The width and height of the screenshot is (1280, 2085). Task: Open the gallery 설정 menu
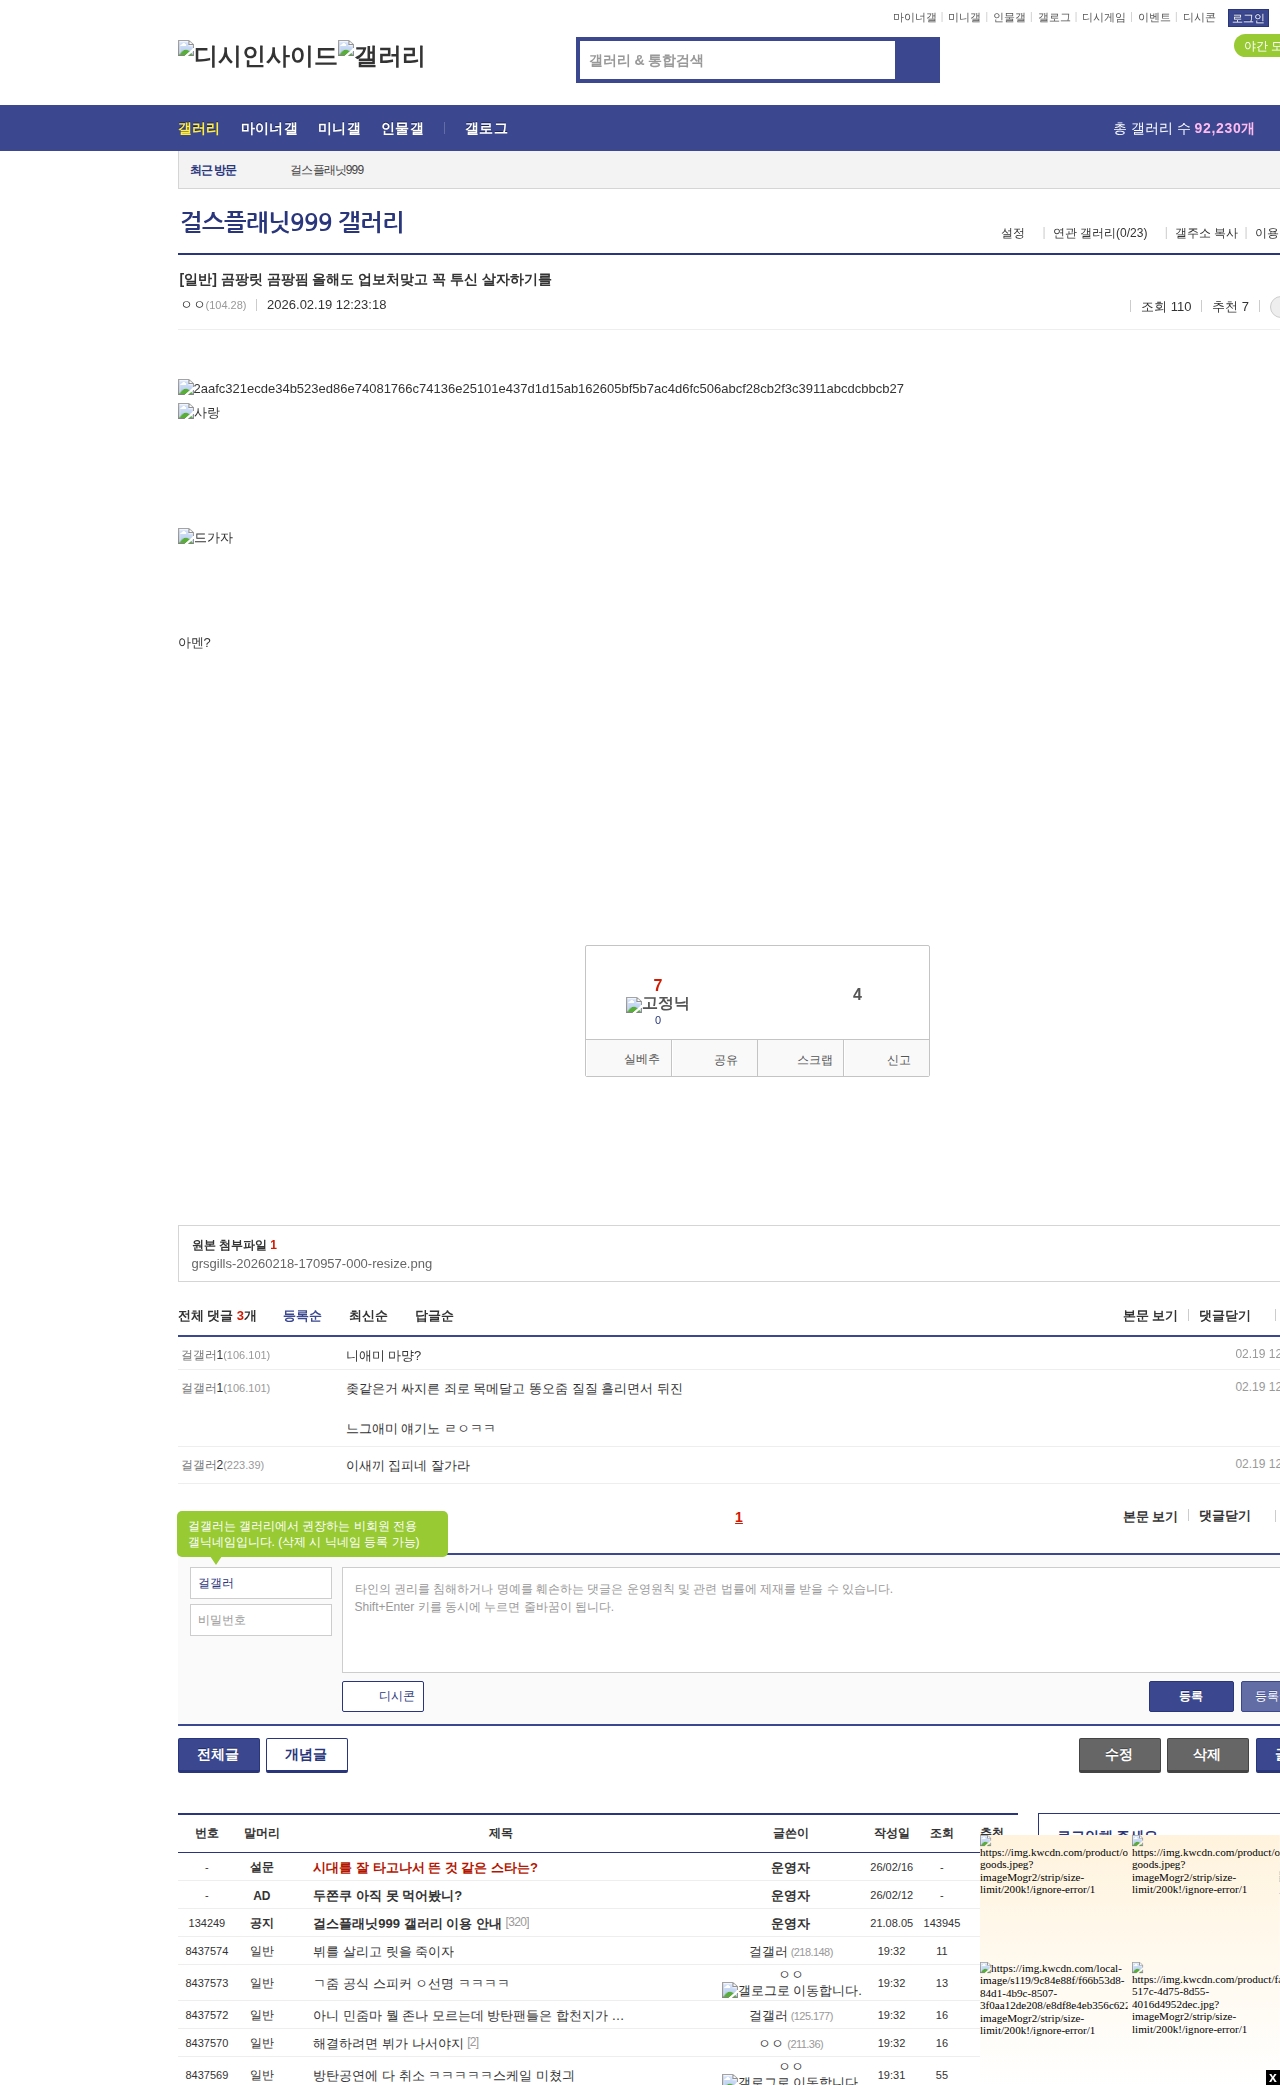(x=1013, y=233)
